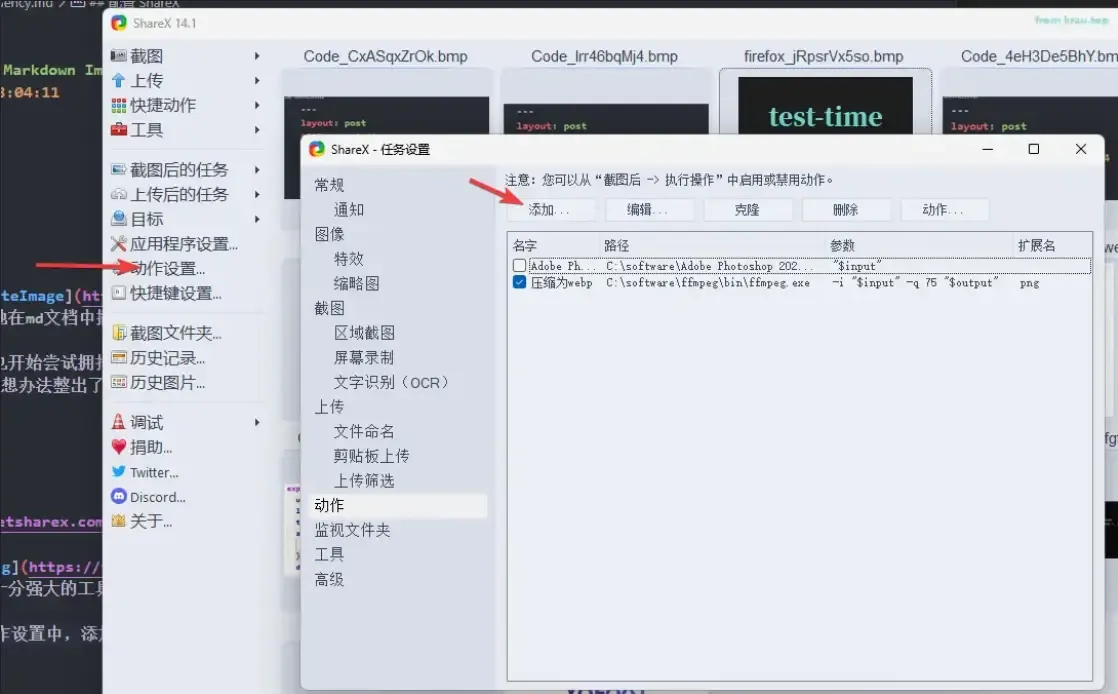The image size is (1118, 694).
Task: Click the 路径 column header
Action: (616, 245)
